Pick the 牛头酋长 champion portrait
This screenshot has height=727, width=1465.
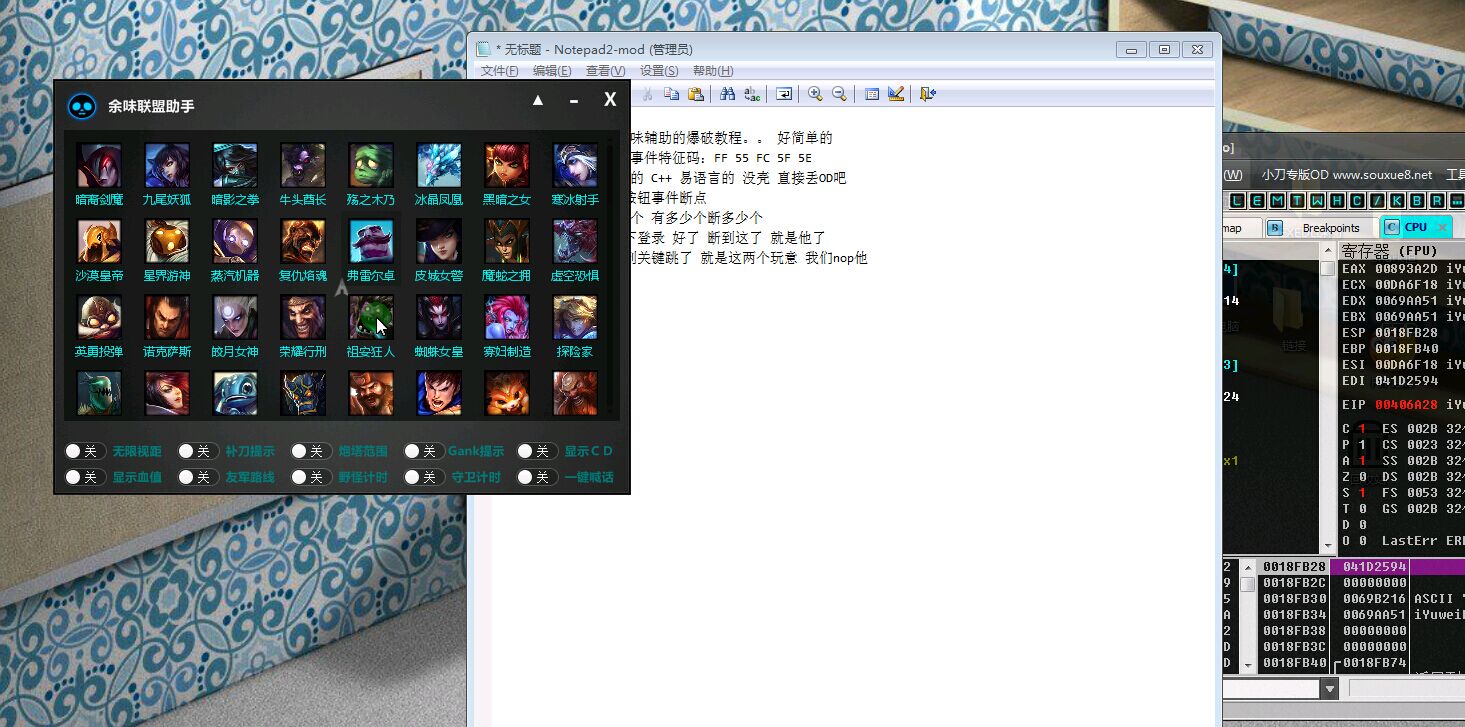(303, 165)
